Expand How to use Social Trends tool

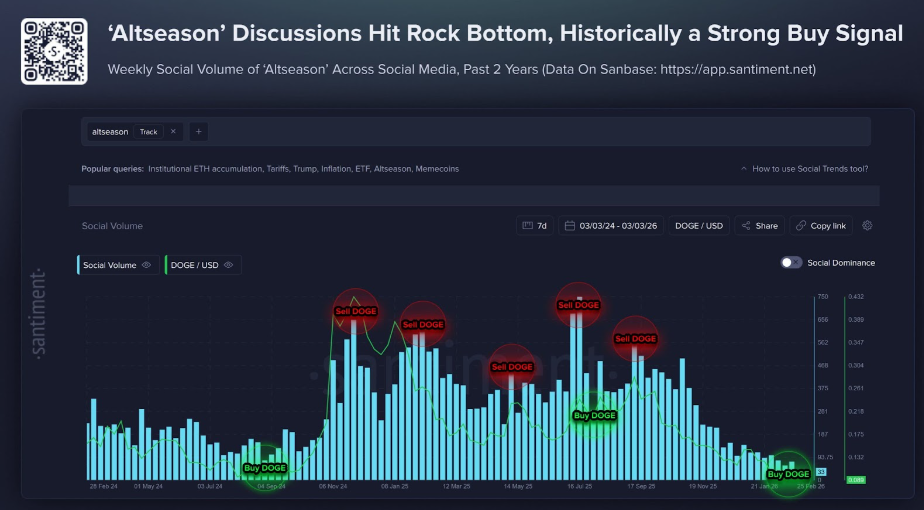(804, 169)
